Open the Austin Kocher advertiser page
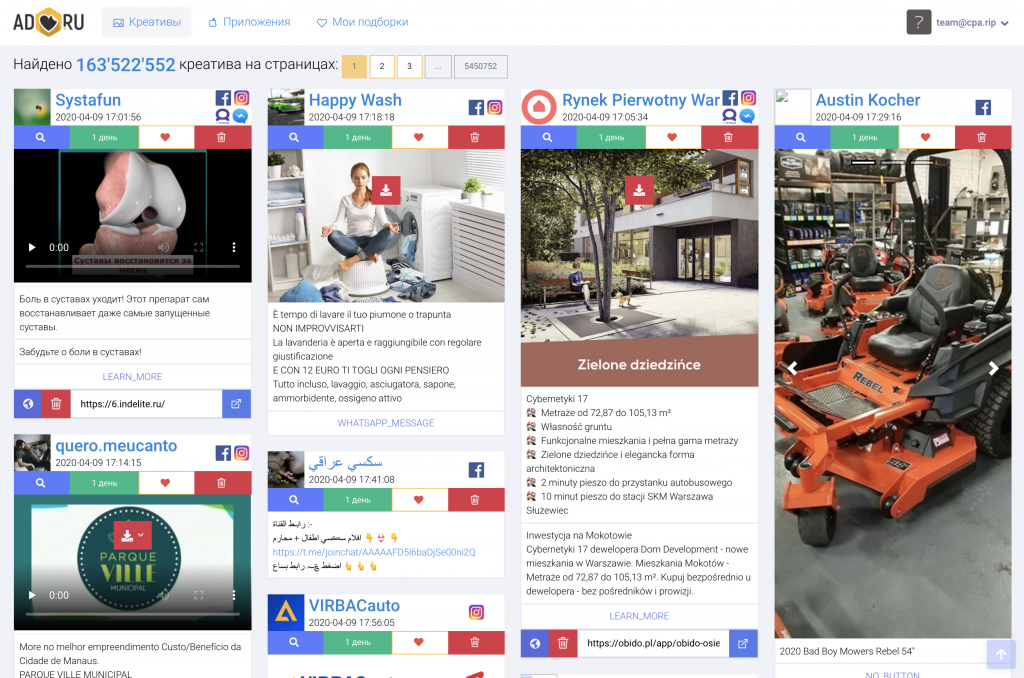Image resolution: width=1024 pixels, height=678 pixels. pos(868,100)
